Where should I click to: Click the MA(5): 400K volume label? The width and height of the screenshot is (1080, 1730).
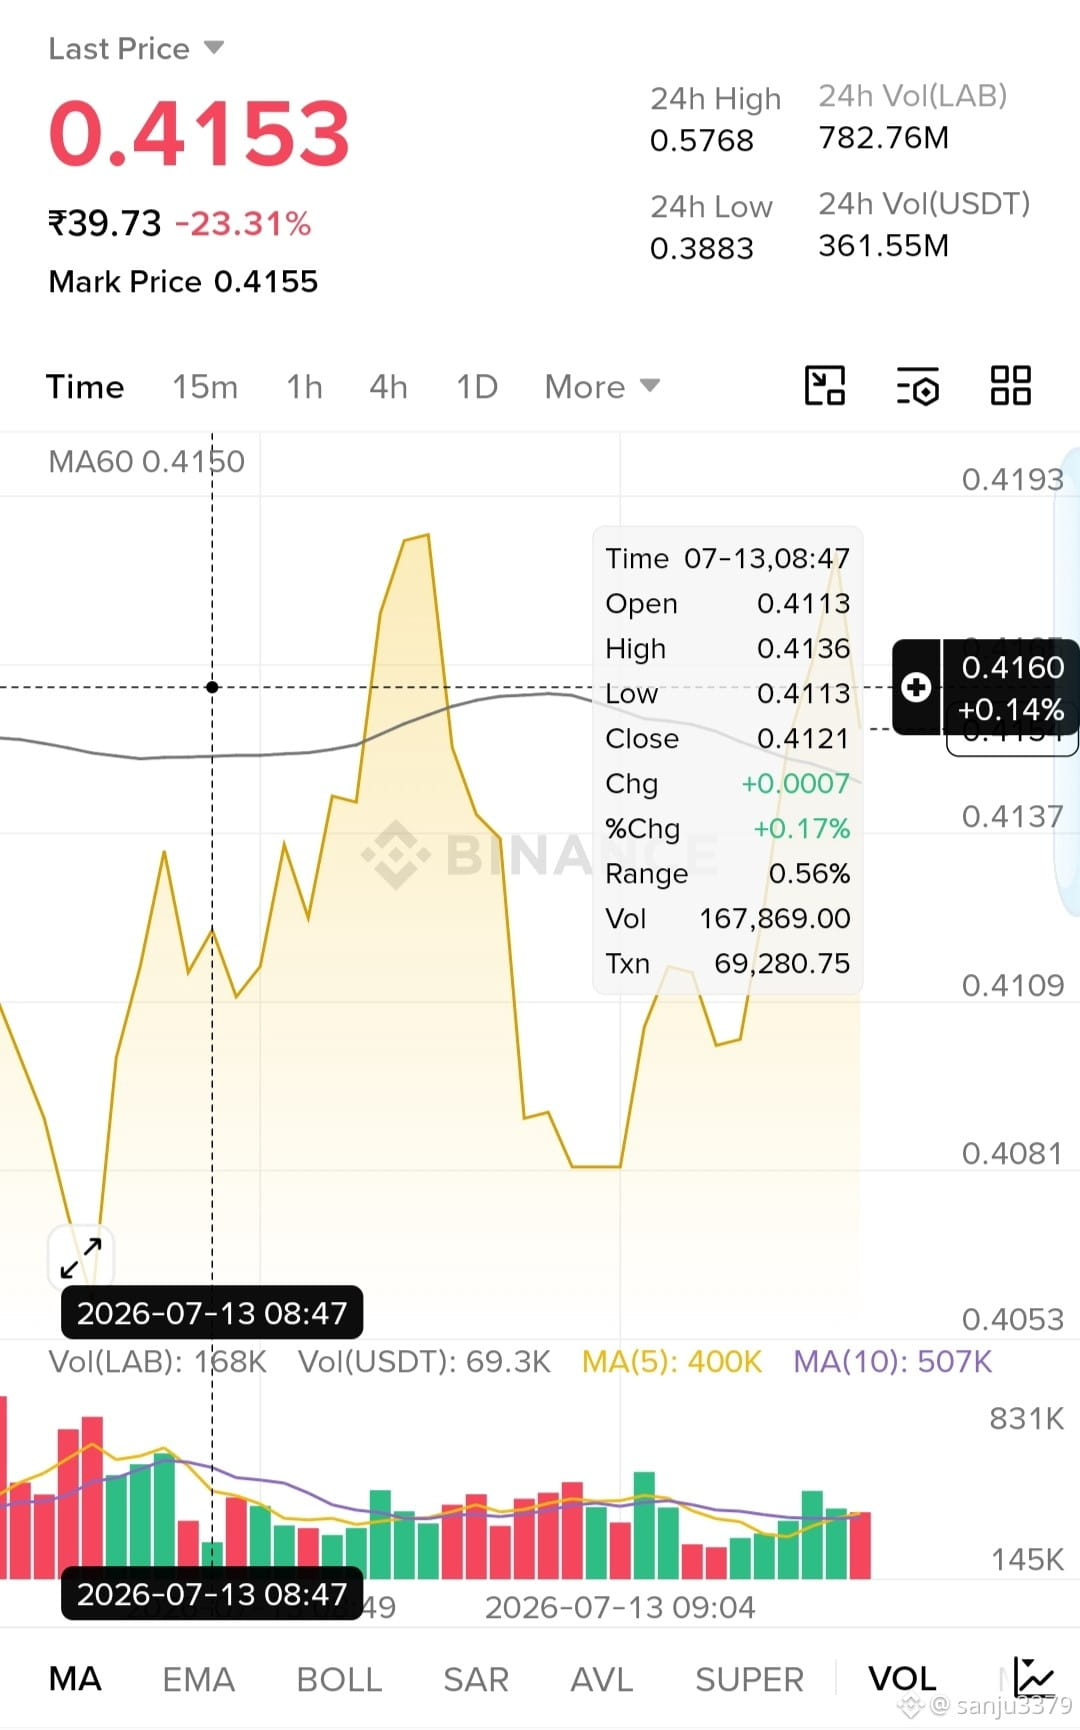(x=672, y=1361)
